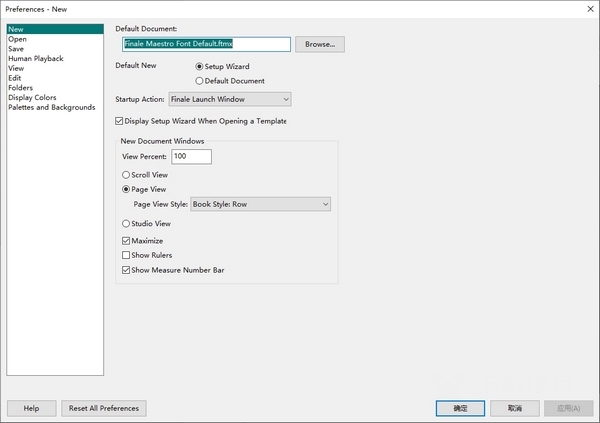The image size is (600, 423).
Task: Uncheck the Maximize checkbox
Action: (x=126, y=241)
